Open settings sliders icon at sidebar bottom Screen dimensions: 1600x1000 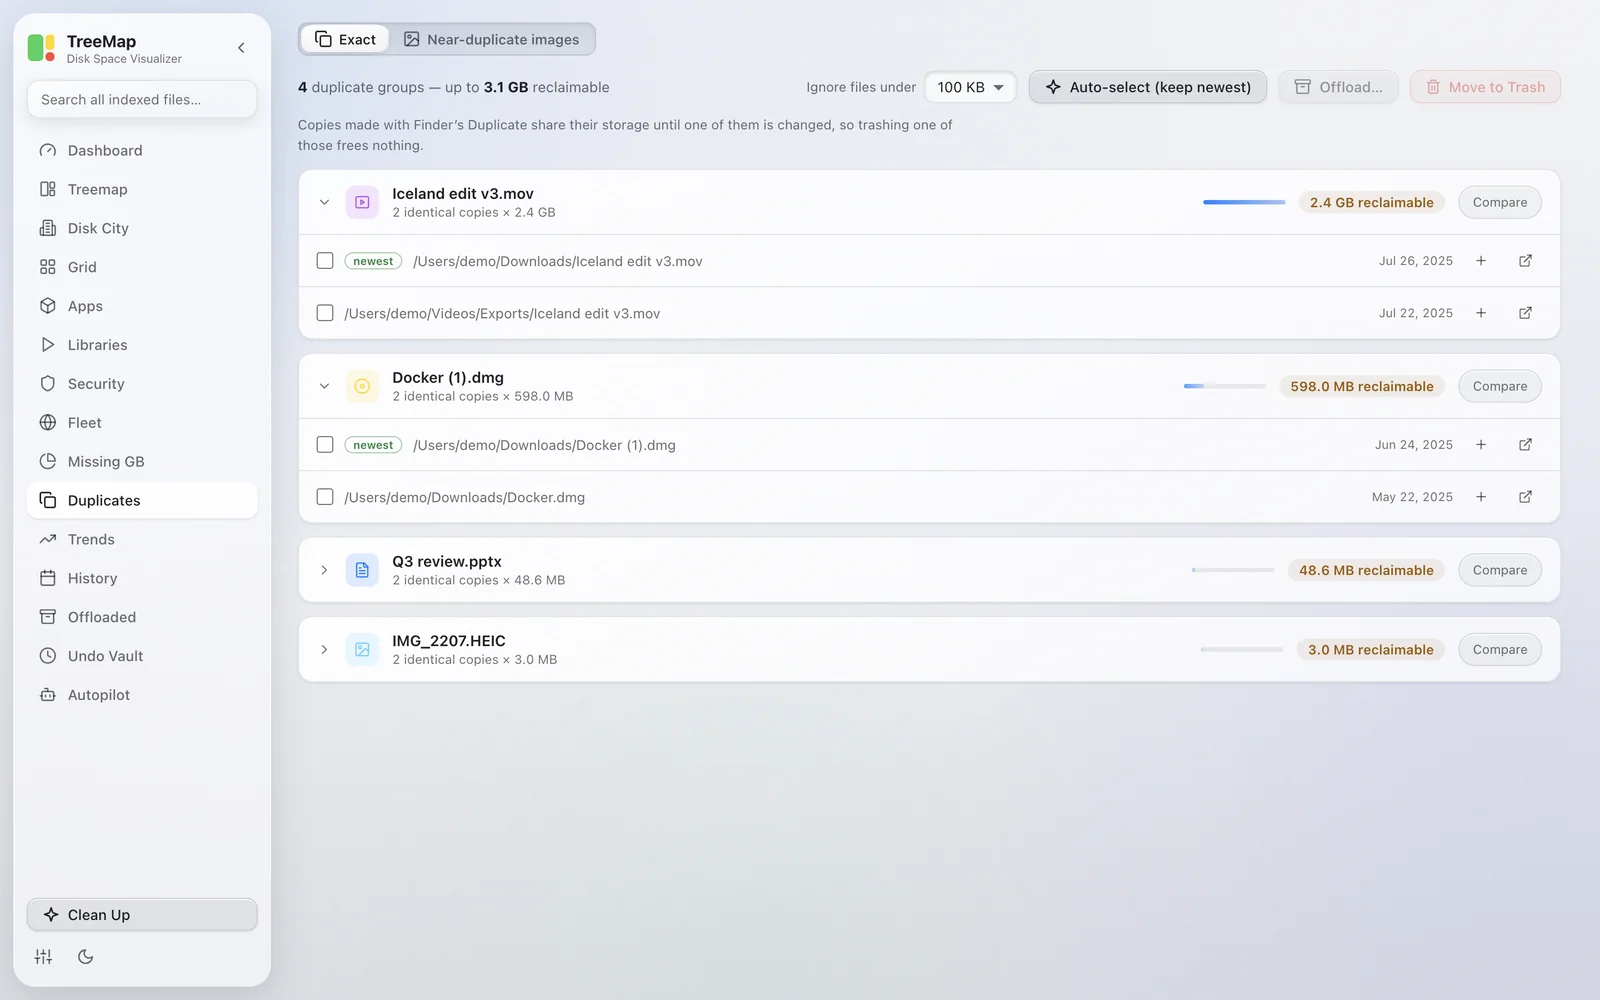coord(43,957)
